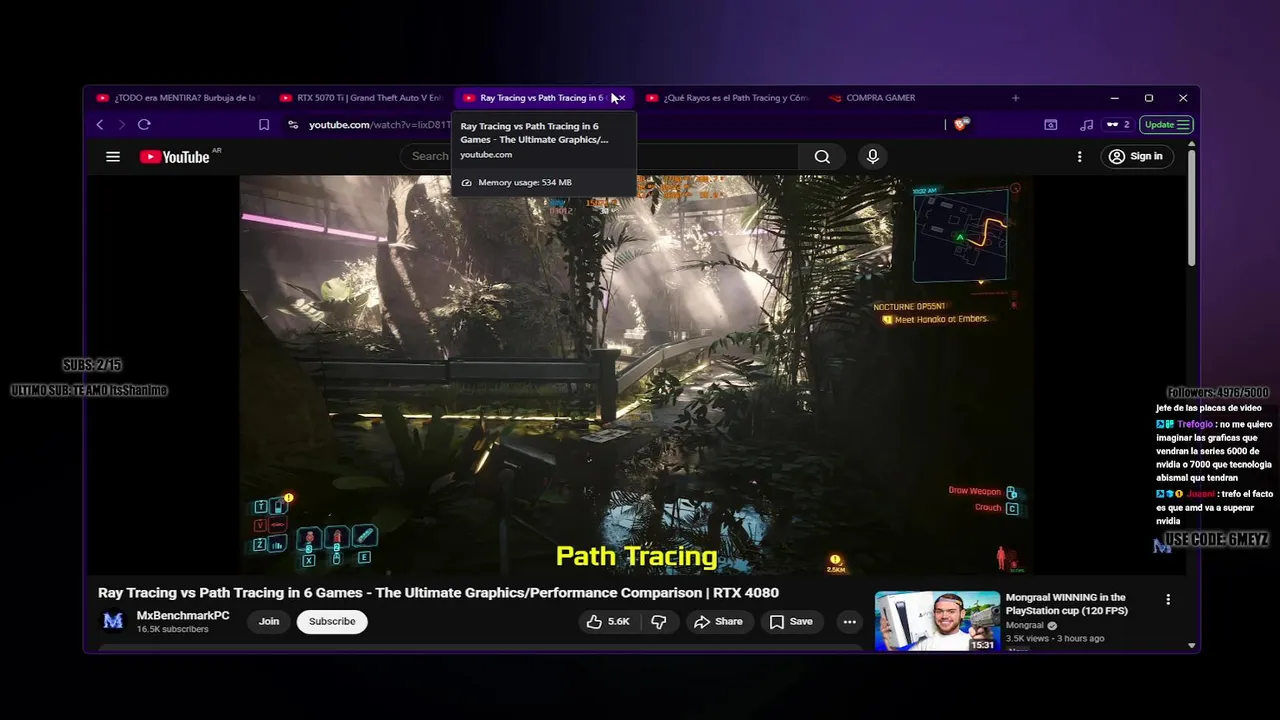Viewport: 1280px width, 720px height.
Task: Click the Trefogio chat message
Action: coord(1214,451)
